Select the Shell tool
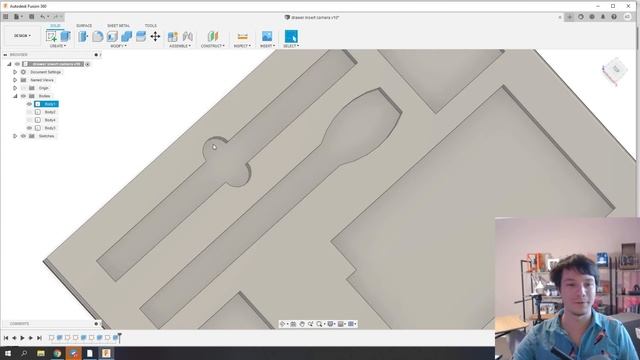The image size is (640, 360). [x=112, y=36]
